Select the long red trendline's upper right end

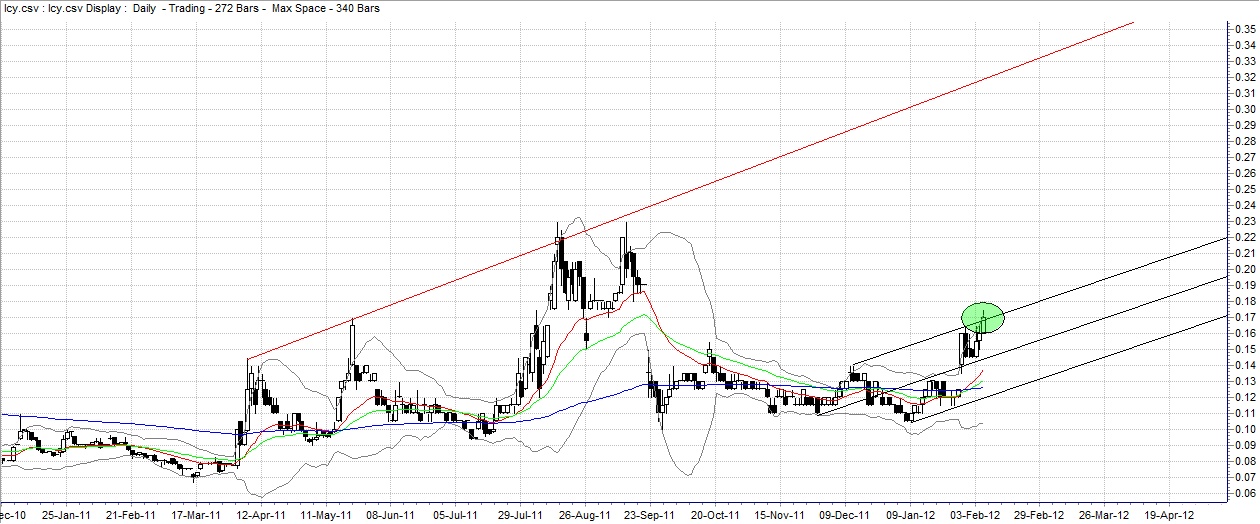pyautogui.click(x=1133, y=22)
